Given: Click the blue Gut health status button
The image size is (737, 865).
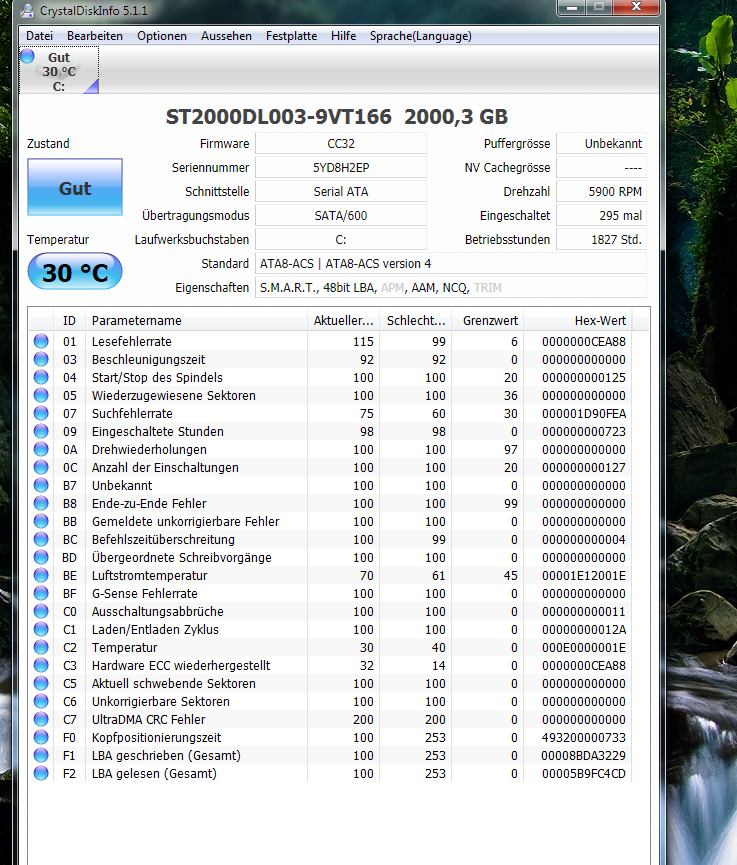Looking at the screenshot, I should 75,188.
